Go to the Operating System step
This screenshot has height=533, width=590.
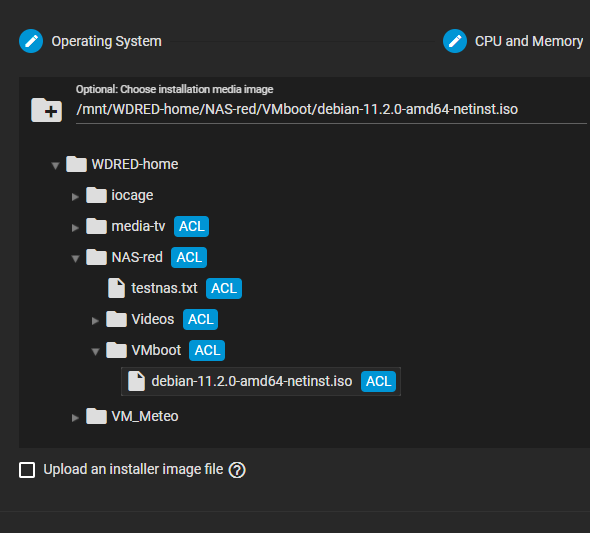tap(106, 41)
